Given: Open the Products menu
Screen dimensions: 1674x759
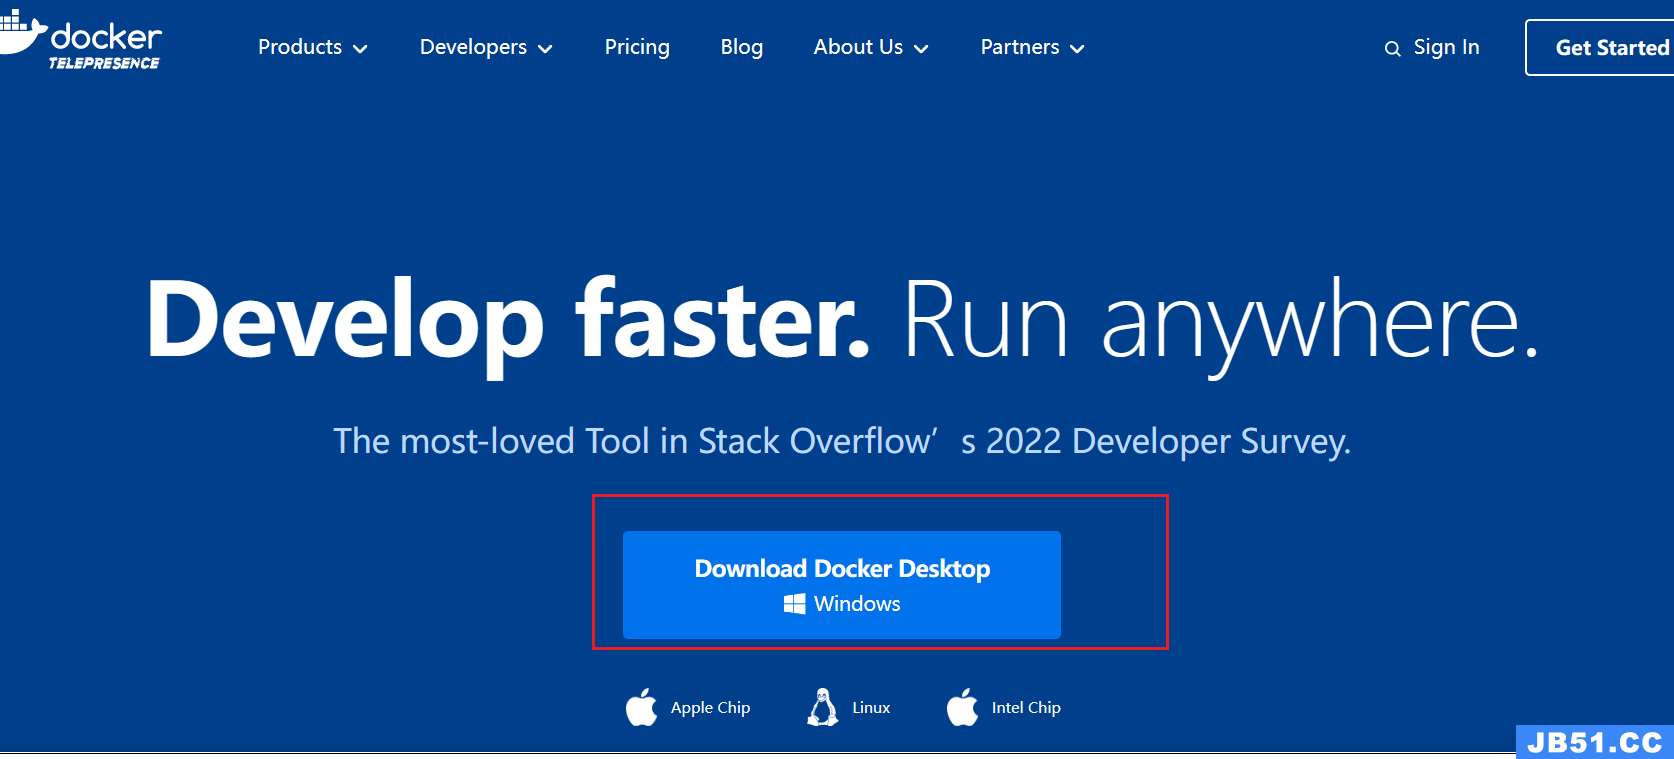Looking at the screenshot, I should [x=313, y=47].
